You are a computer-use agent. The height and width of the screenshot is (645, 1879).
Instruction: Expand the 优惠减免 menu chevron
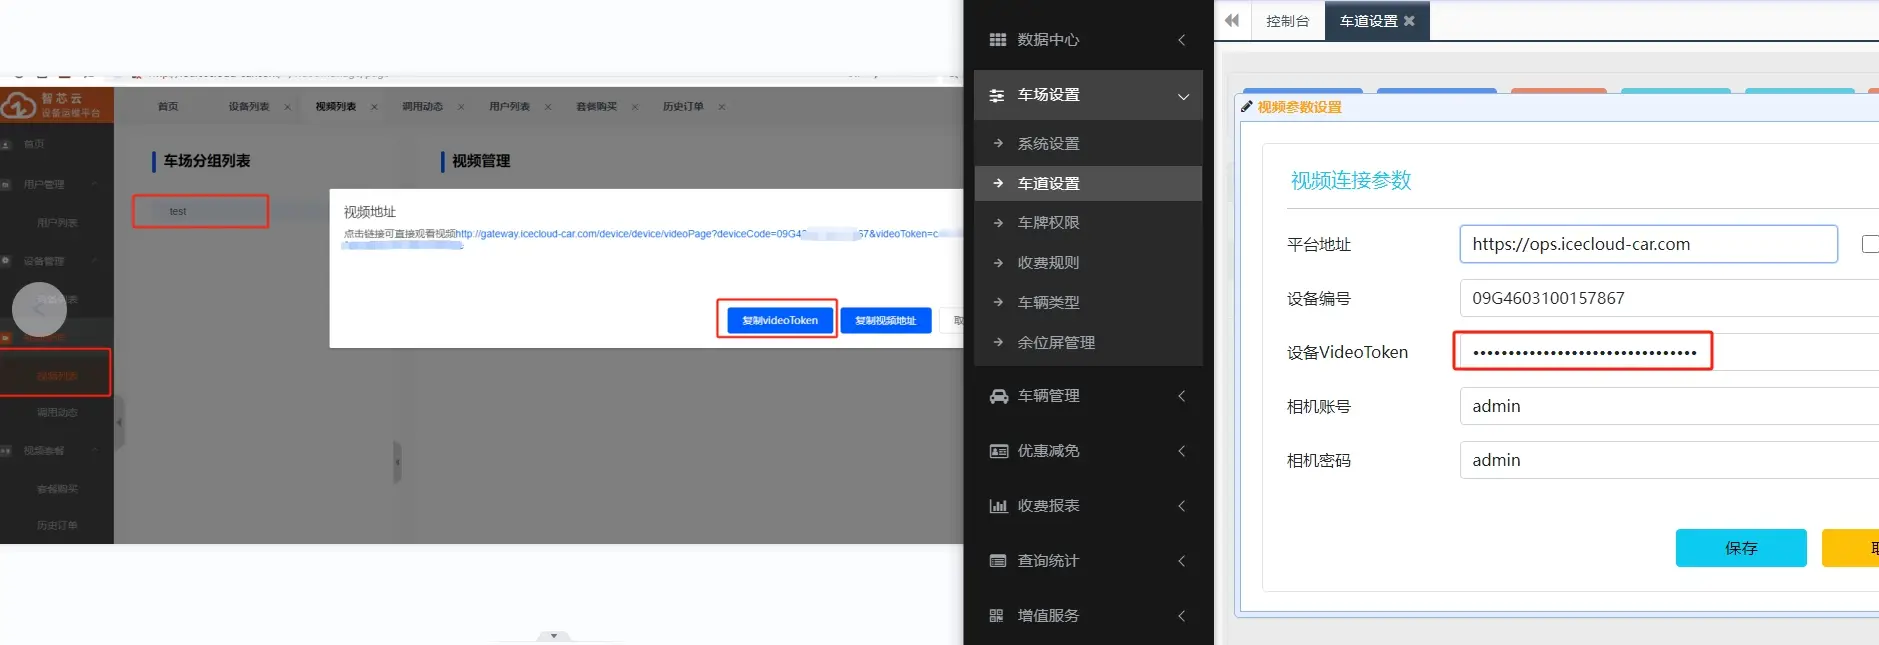1182,451
